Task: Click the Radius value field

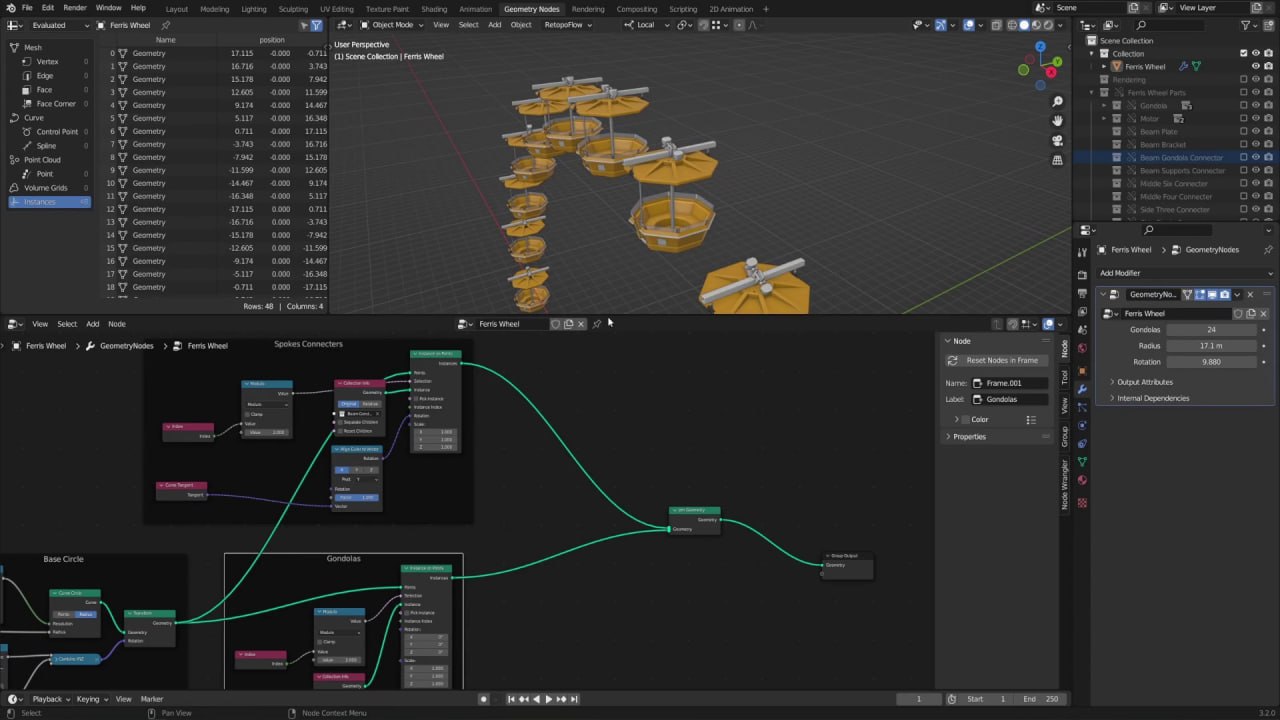Action: [1210, 346]
